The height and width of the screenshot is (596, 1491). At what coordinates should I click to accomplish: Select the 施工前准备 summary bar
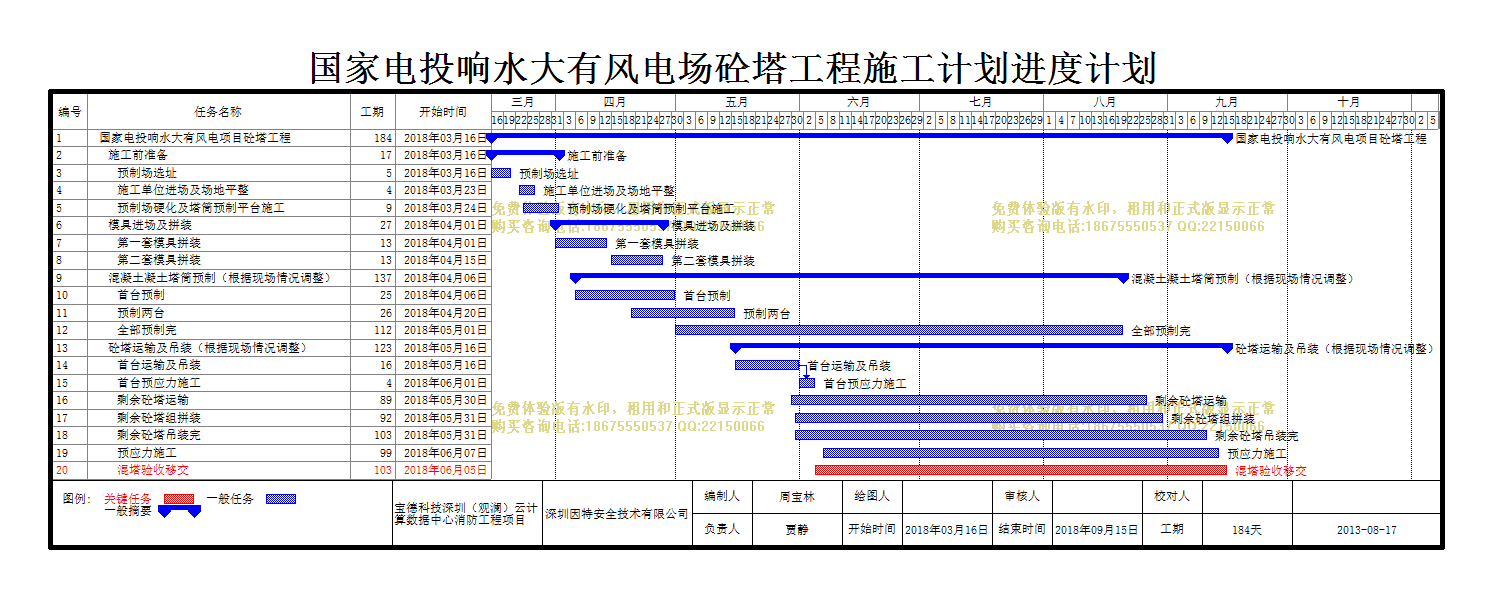526,155
